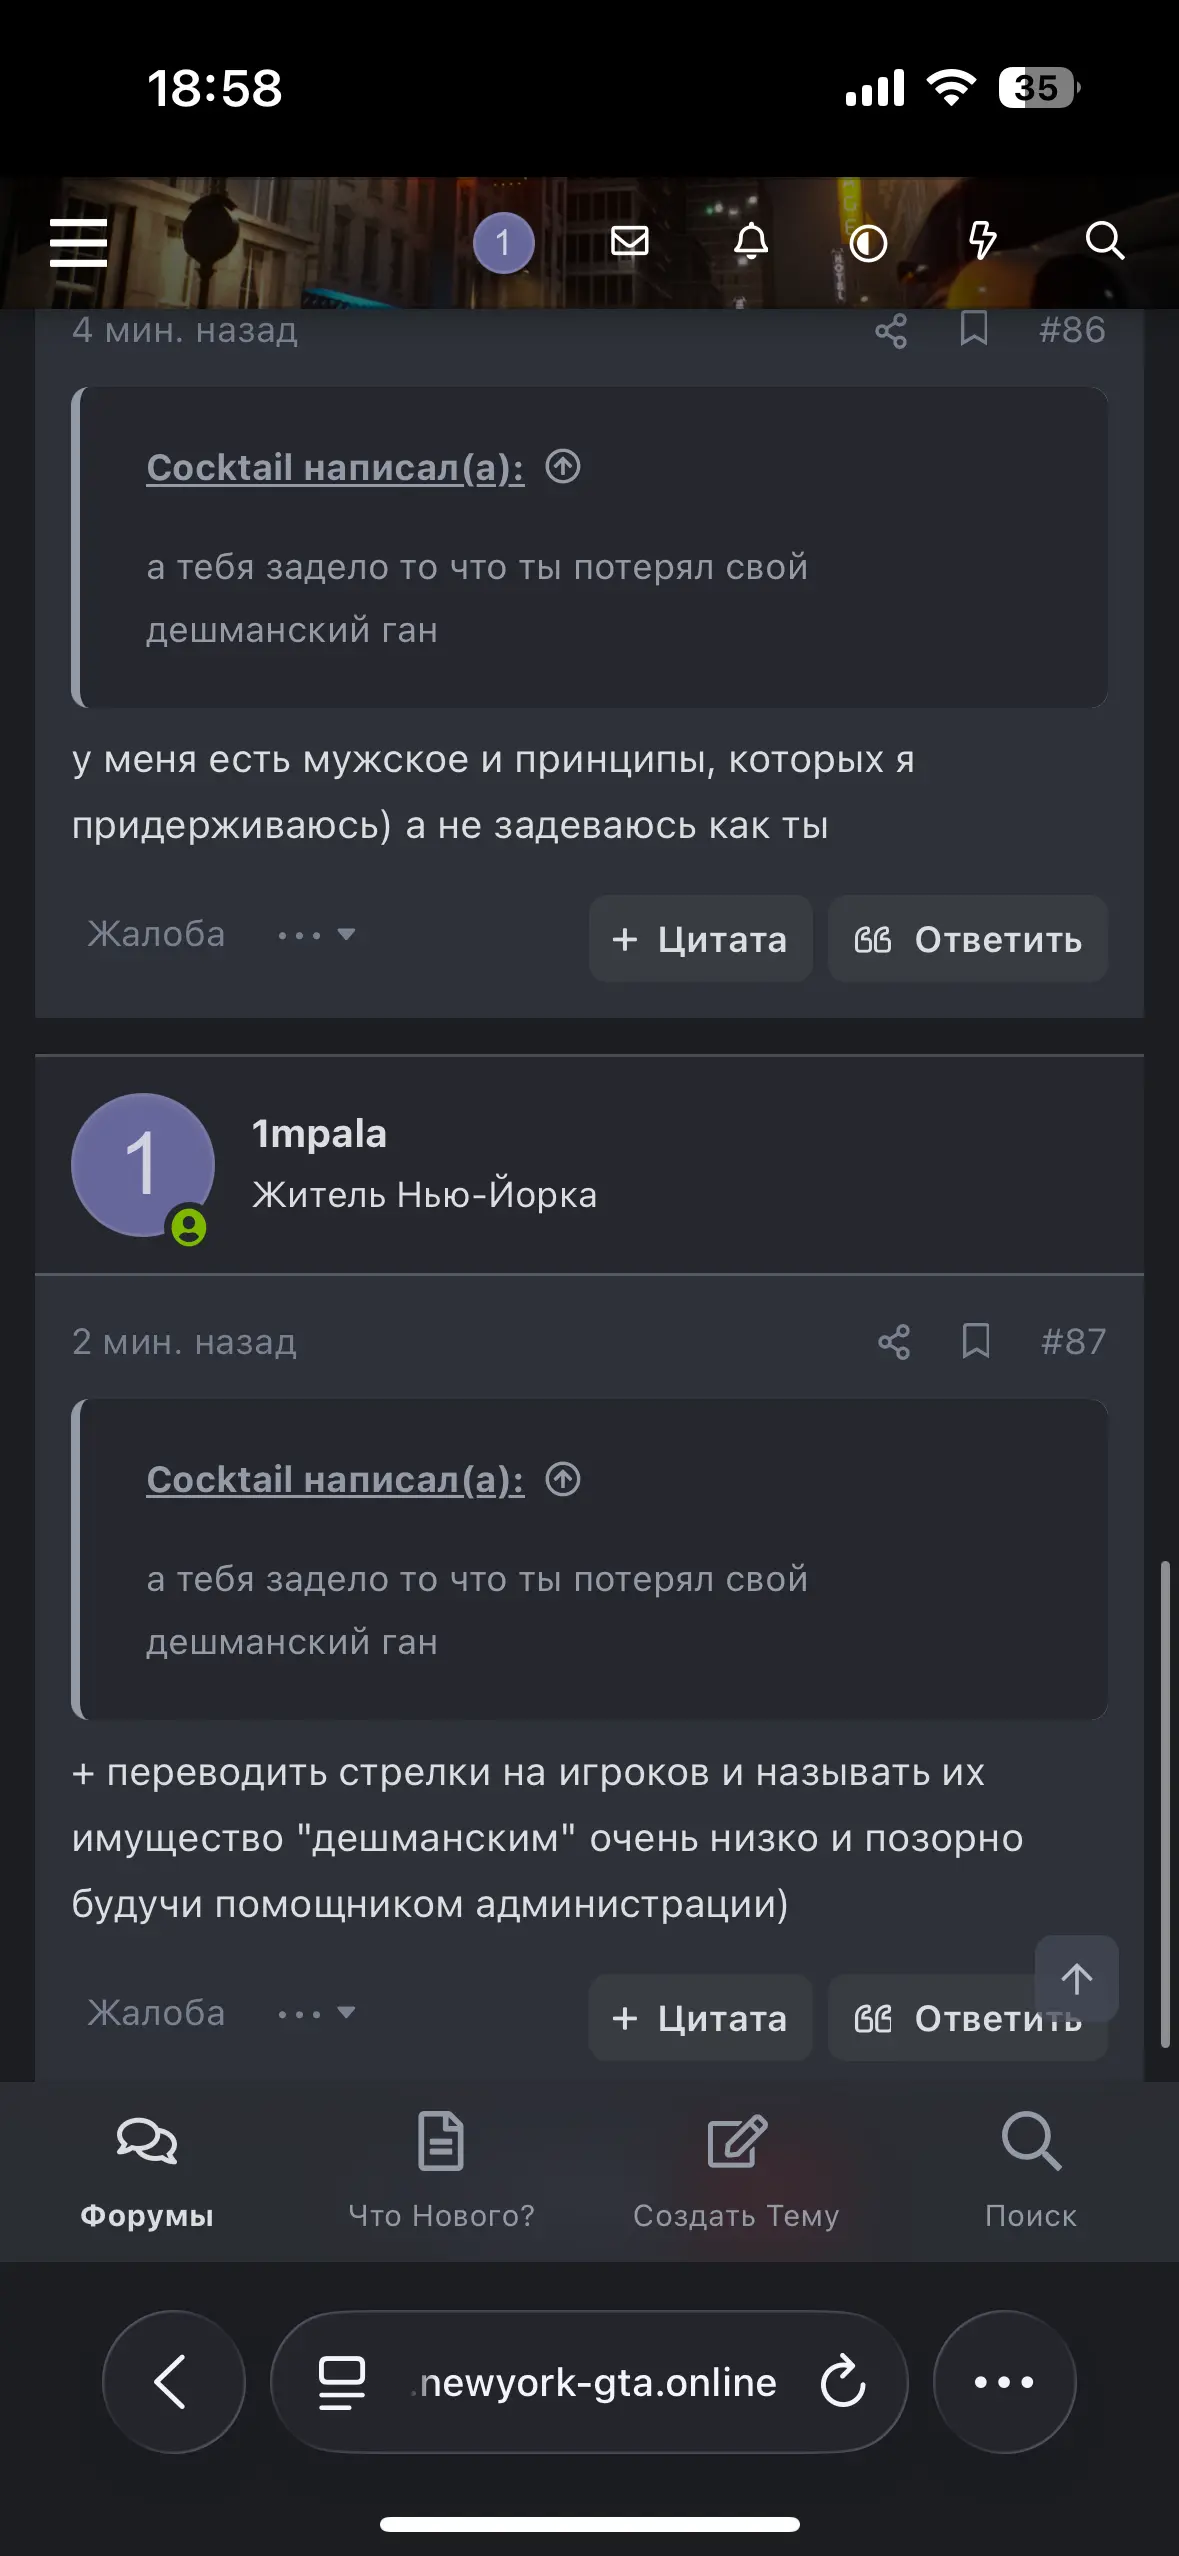The height and width of the screenshot is (2556, 1179).
Task: Add post #87 to quotes with Цитата
Action: click(700, 2018)
